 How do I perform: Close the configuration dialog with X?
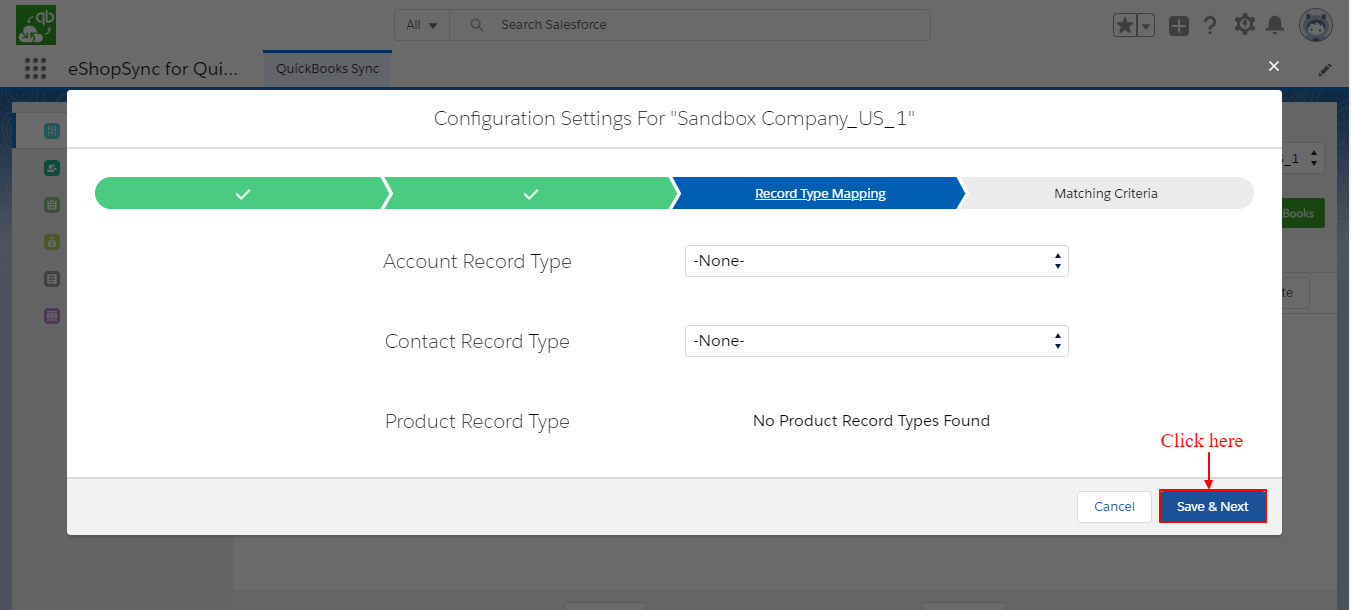pyautogui.click(x=1274, y=66)
